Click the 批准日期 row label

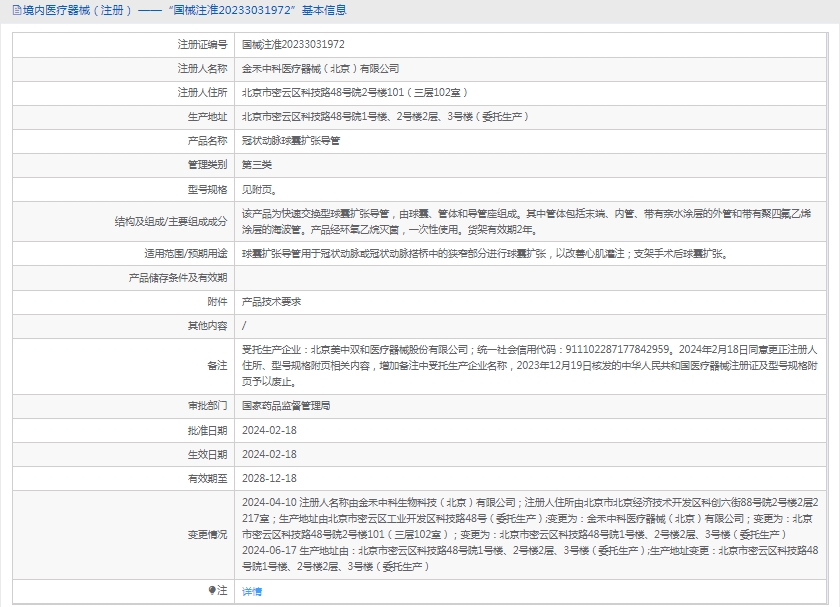click(207, 430)
